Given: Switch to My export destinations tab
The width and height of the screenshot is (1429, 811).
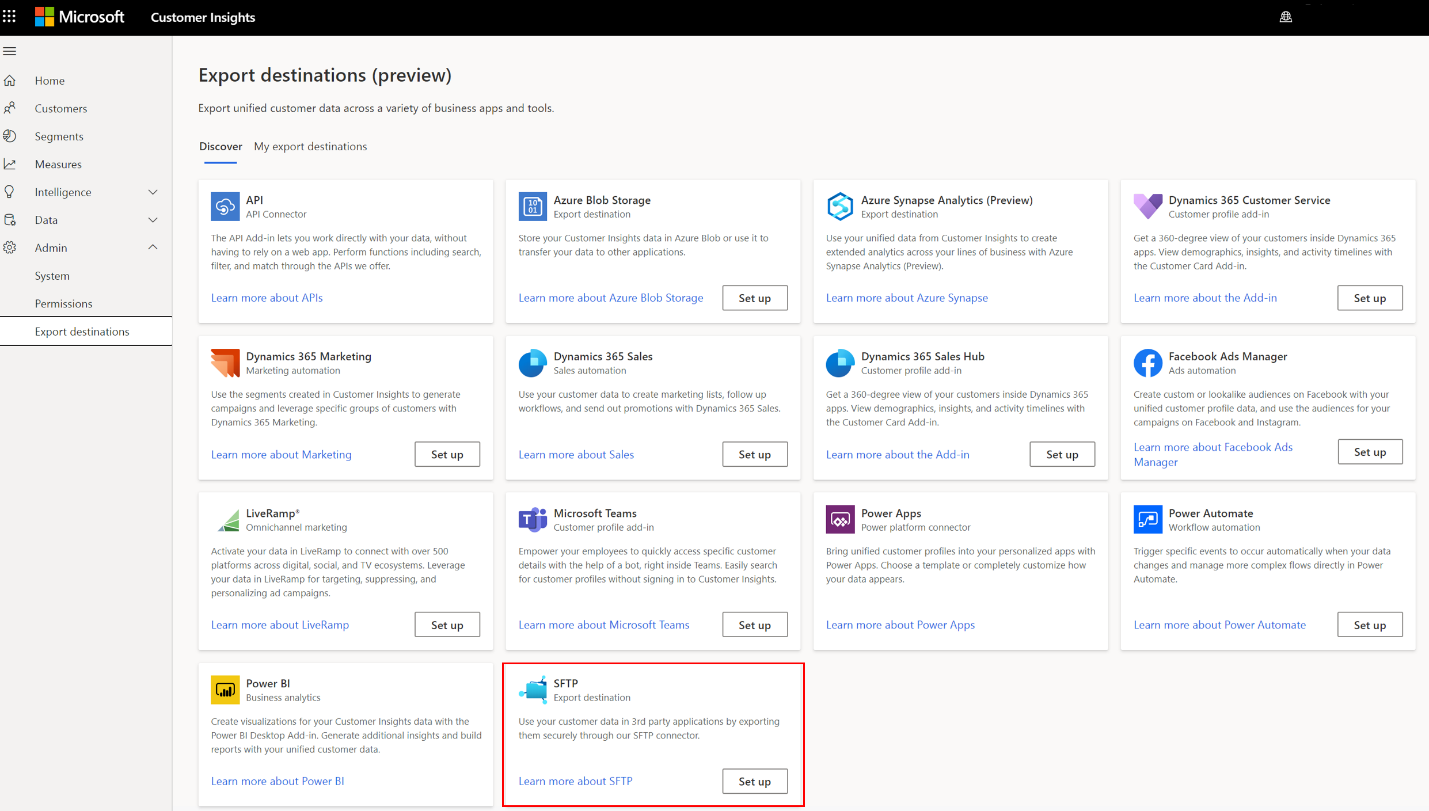Looking at the screenshot, I should click(x=310, y=146).
